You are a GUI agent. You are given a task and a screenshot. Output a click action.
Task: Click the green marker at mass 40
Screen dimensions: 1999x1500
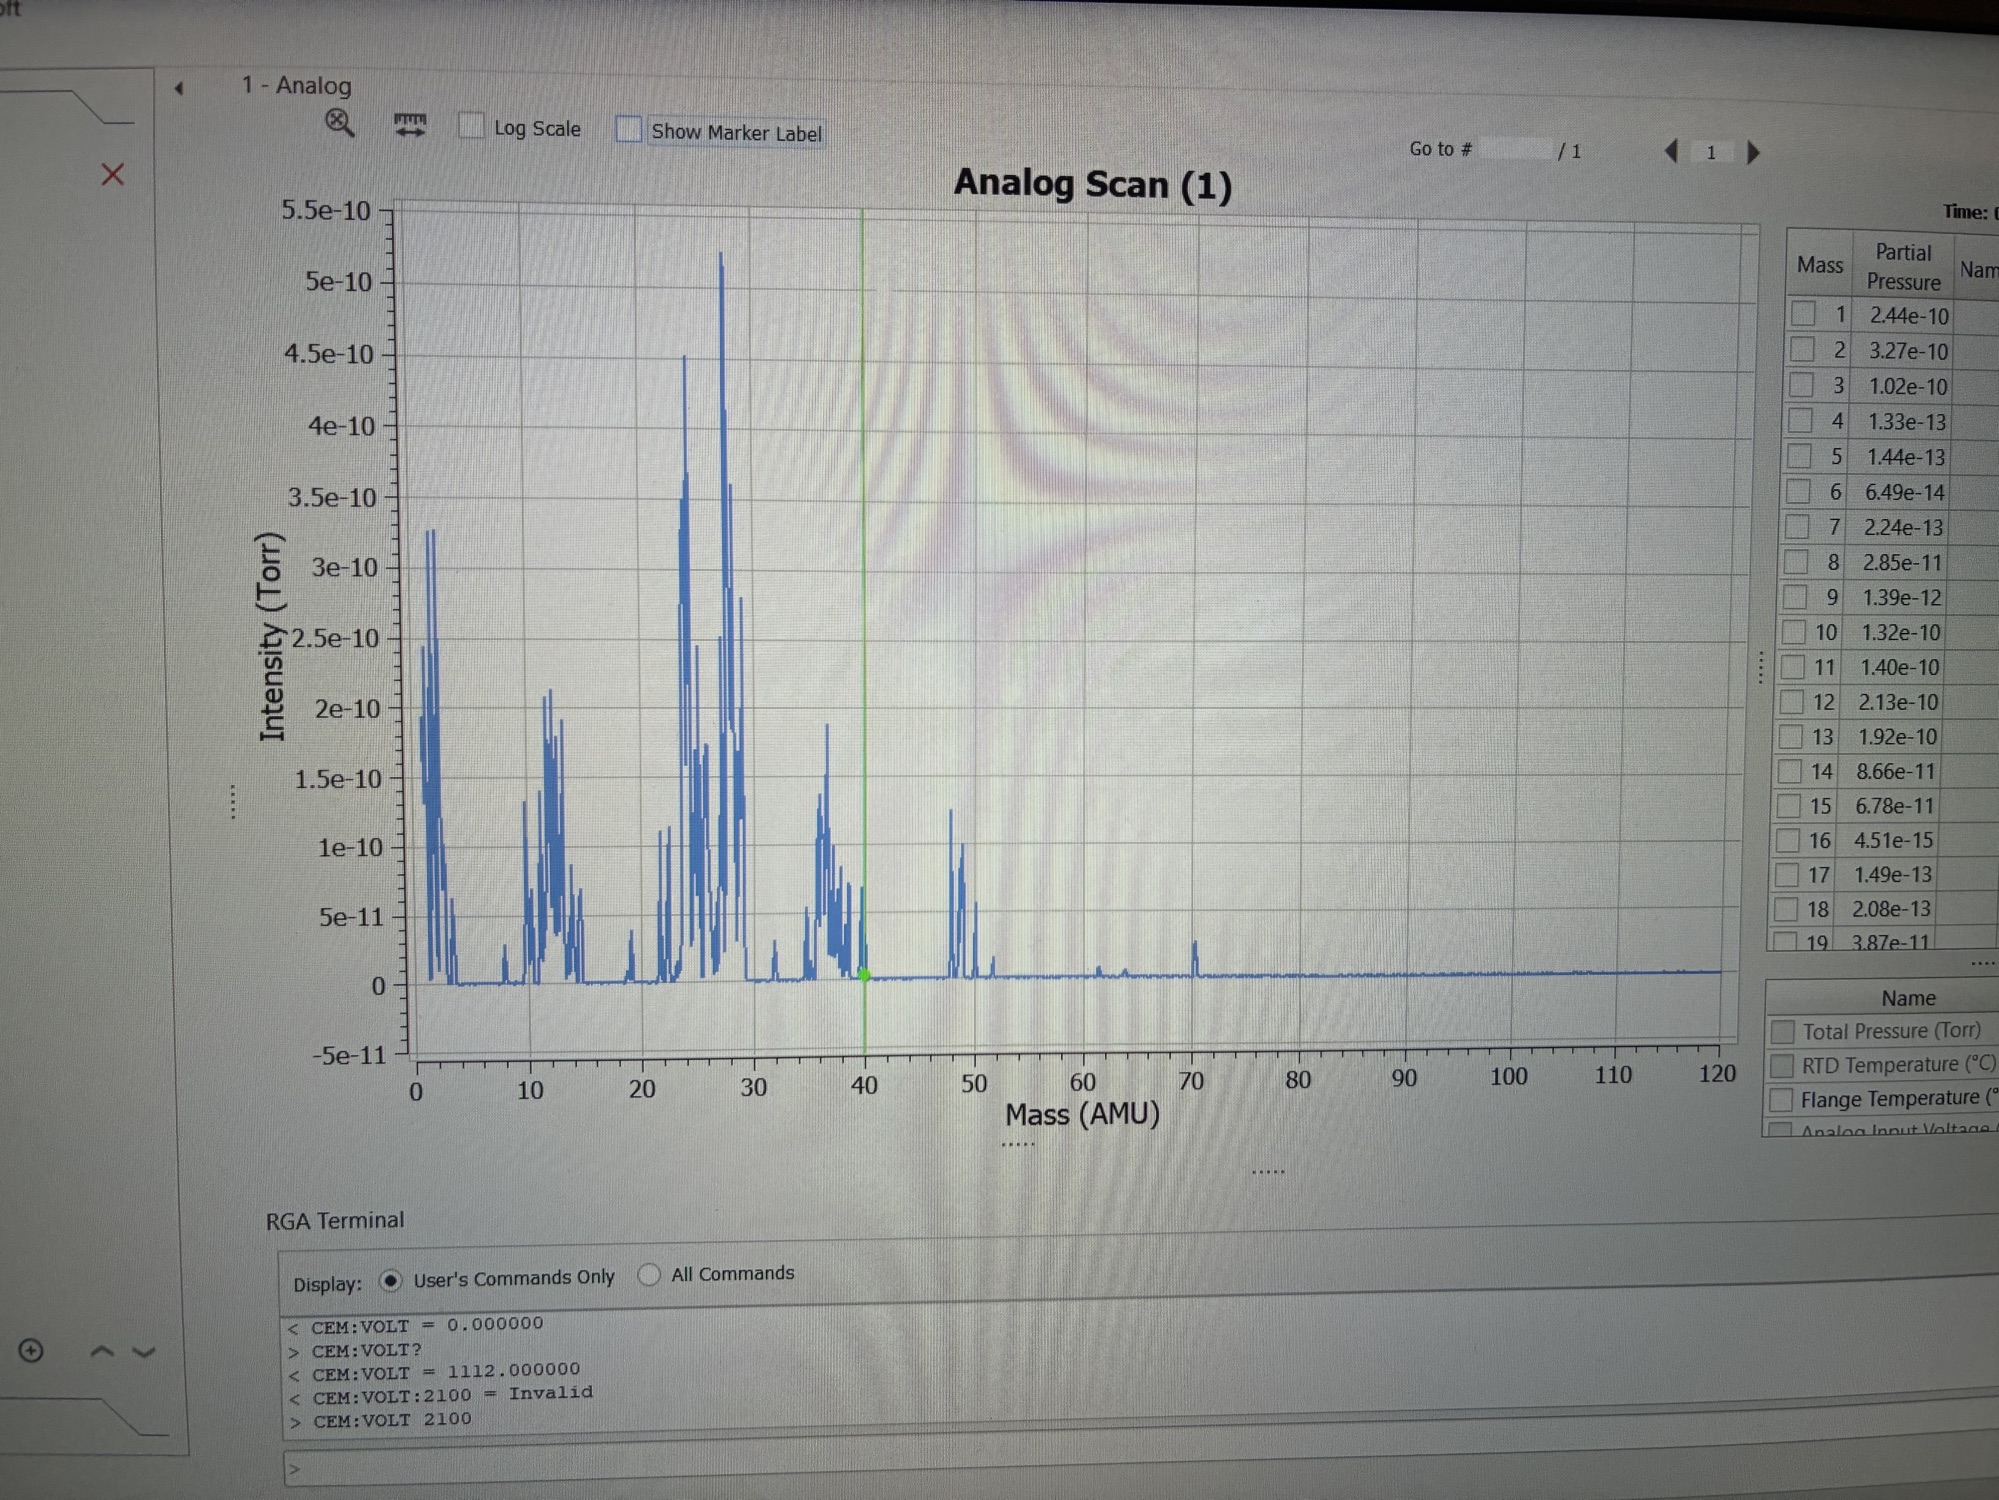(864, 974)
